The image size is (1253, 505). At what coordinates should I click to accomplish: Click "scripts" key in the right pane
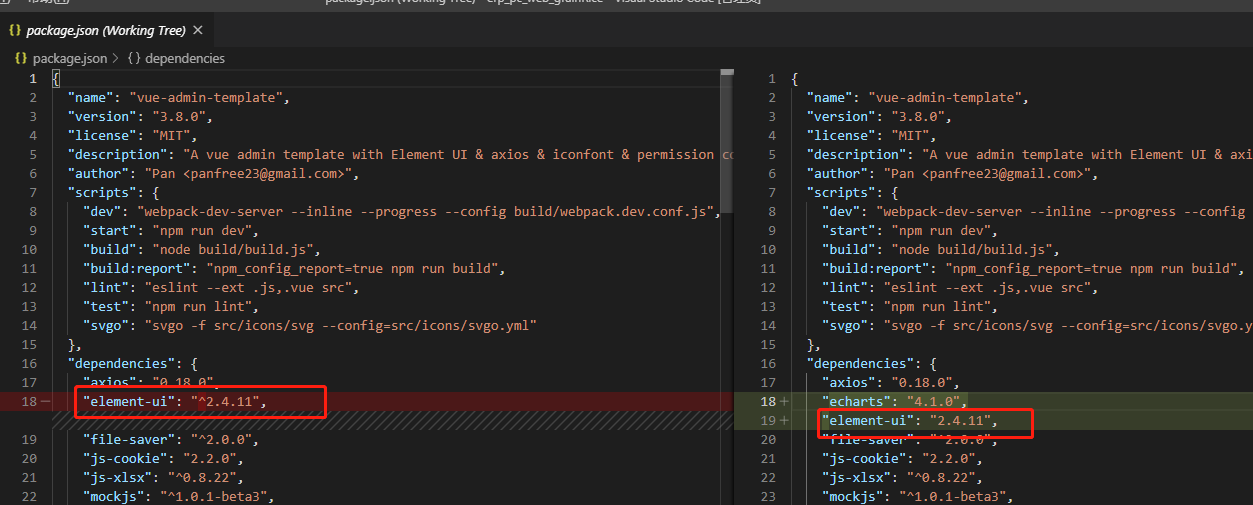point(846,193)
